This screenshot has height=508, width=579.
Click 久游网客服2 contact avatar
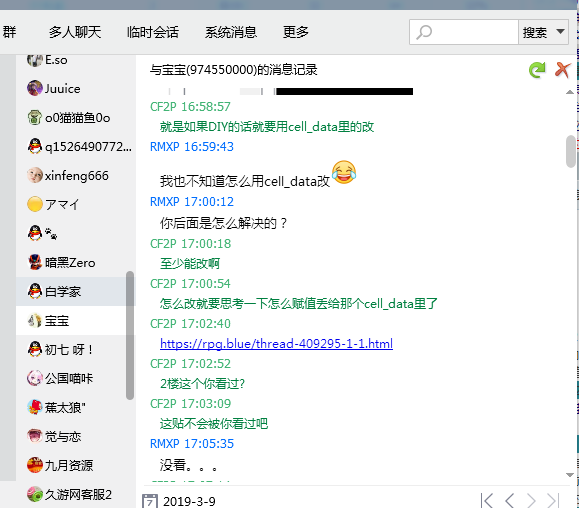[35, 494]
